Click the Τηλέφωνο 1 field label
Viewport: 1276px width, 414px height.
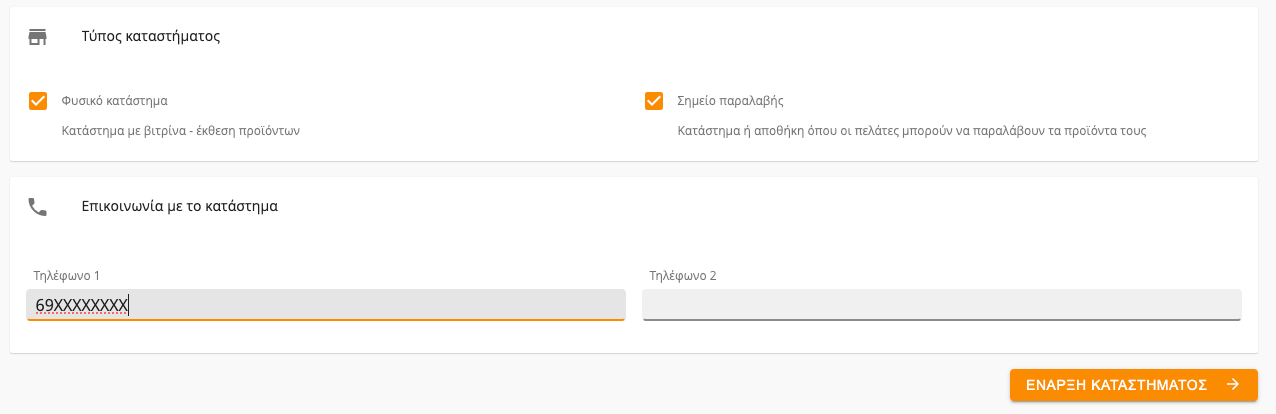[x=67, y=275]
